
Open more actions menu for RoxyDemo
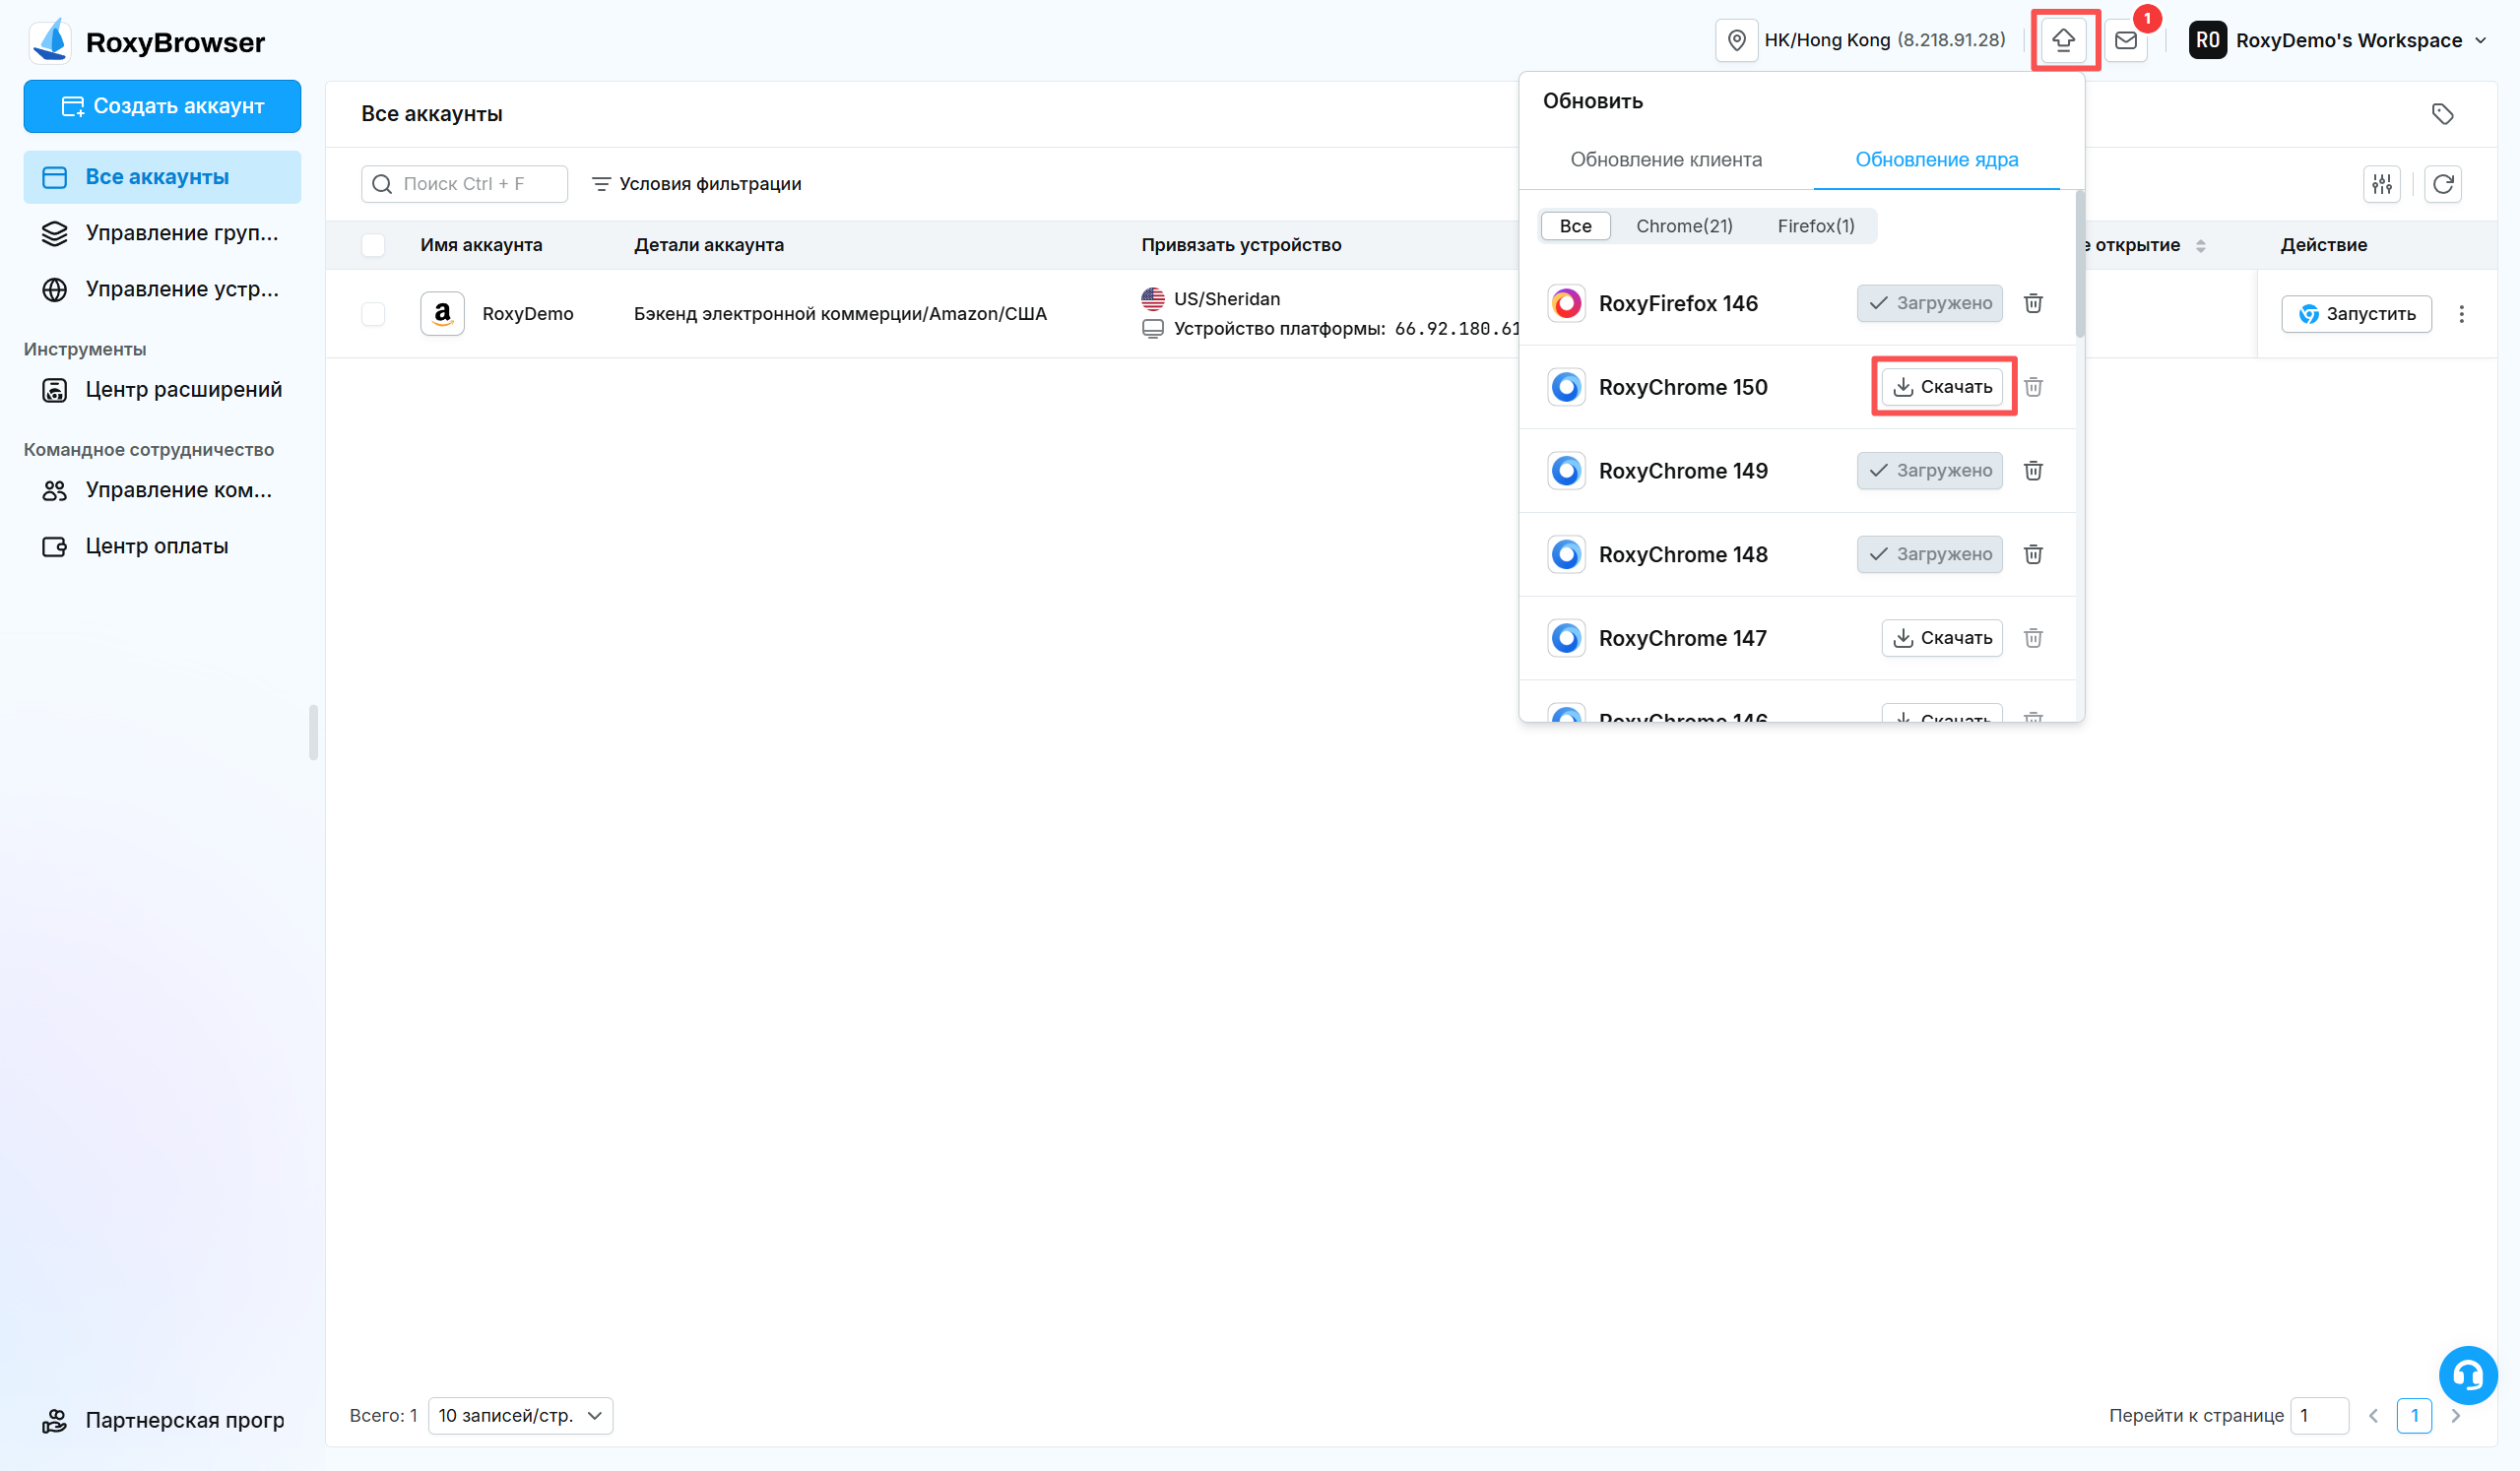[x=2461, y=314]
